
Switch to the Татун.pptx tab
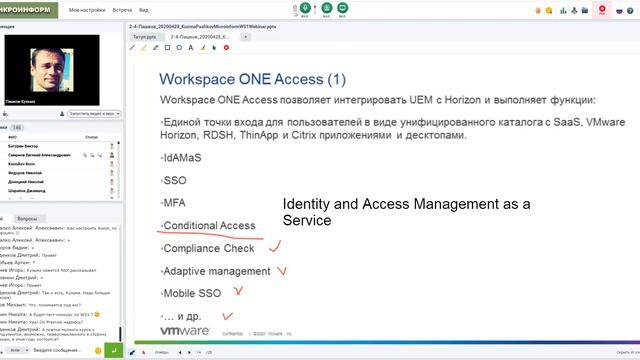click(x=144, y=37)
